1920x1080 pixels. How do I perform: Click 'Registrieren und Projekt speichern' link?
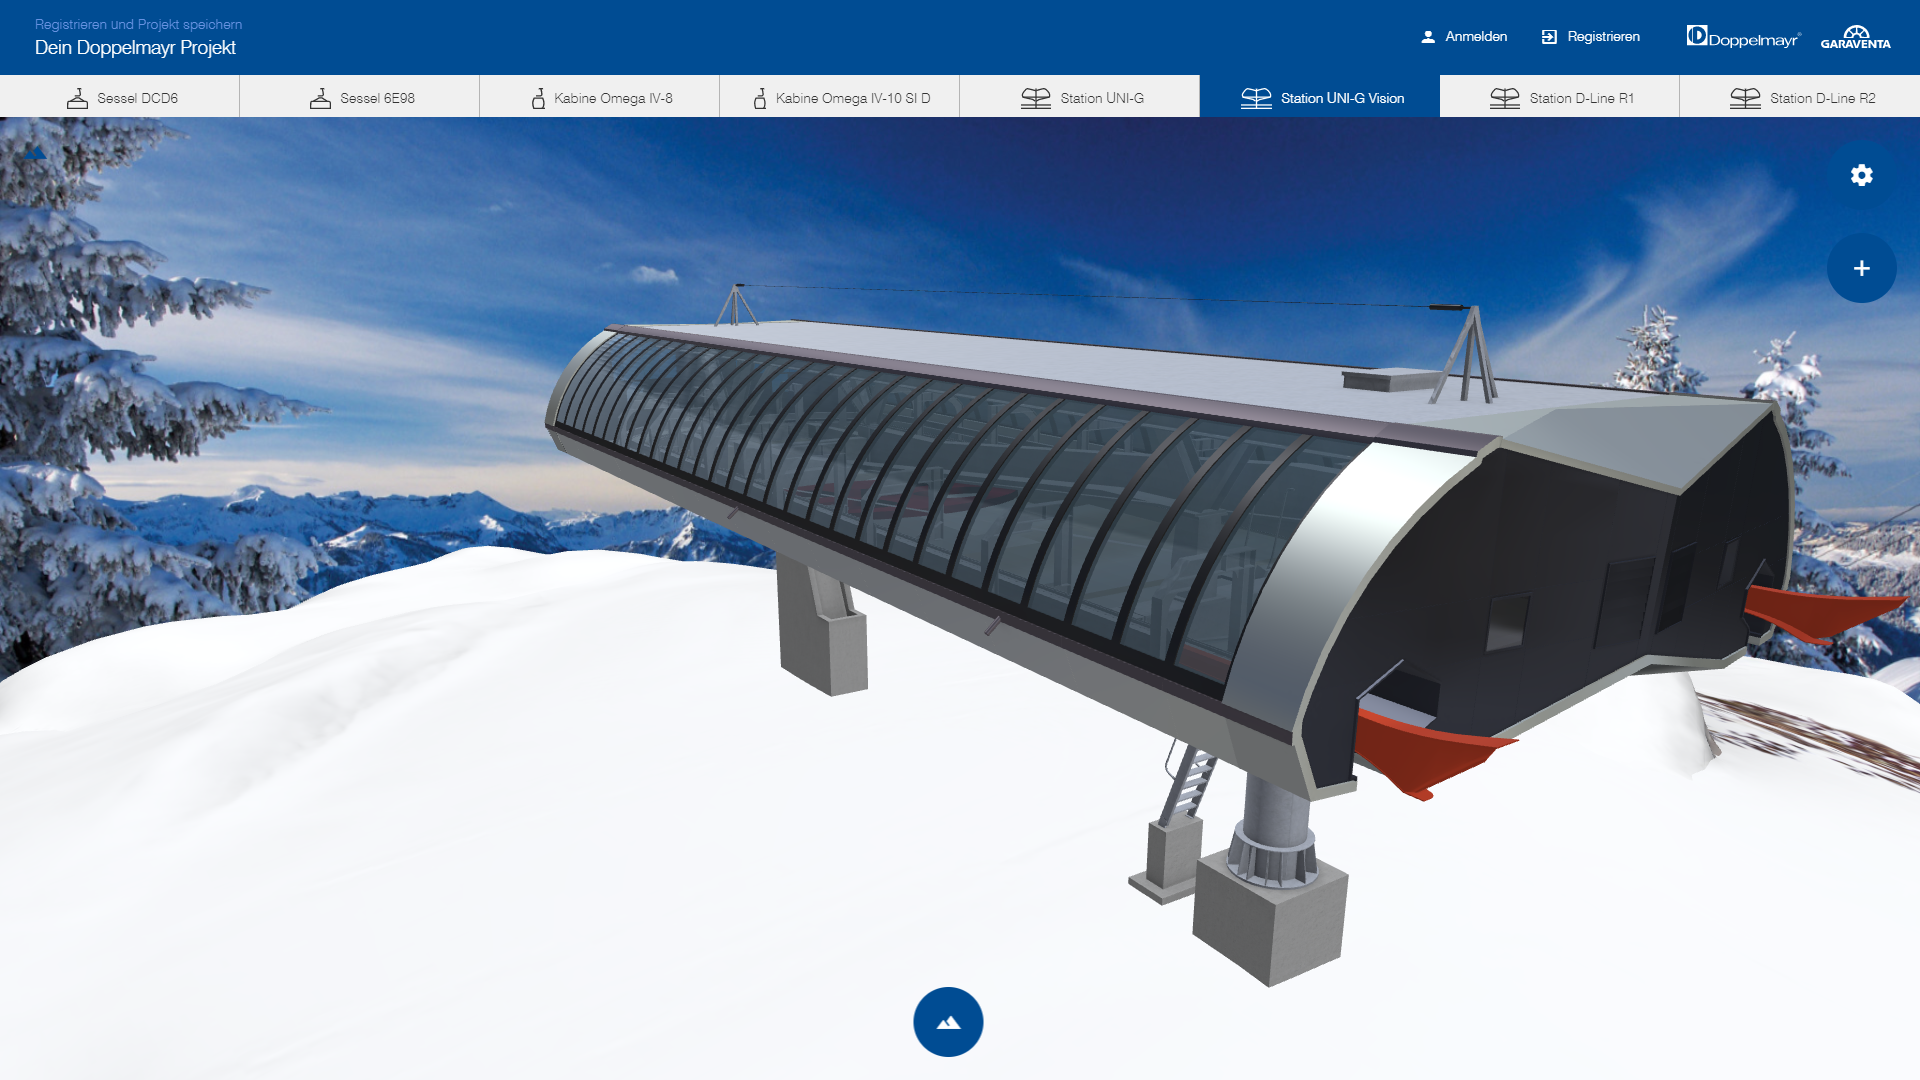pyautogui.click(x=138, y=24)
